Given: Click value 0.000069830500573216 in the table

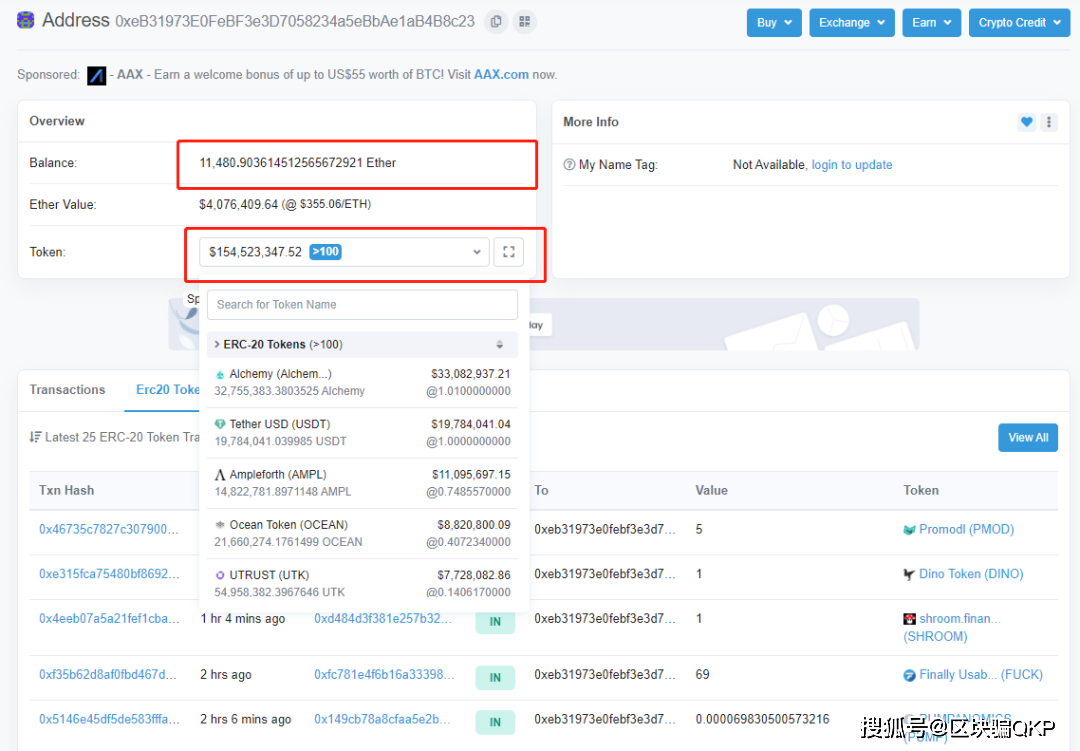Looking at the screenshot, I should point(762,719).
